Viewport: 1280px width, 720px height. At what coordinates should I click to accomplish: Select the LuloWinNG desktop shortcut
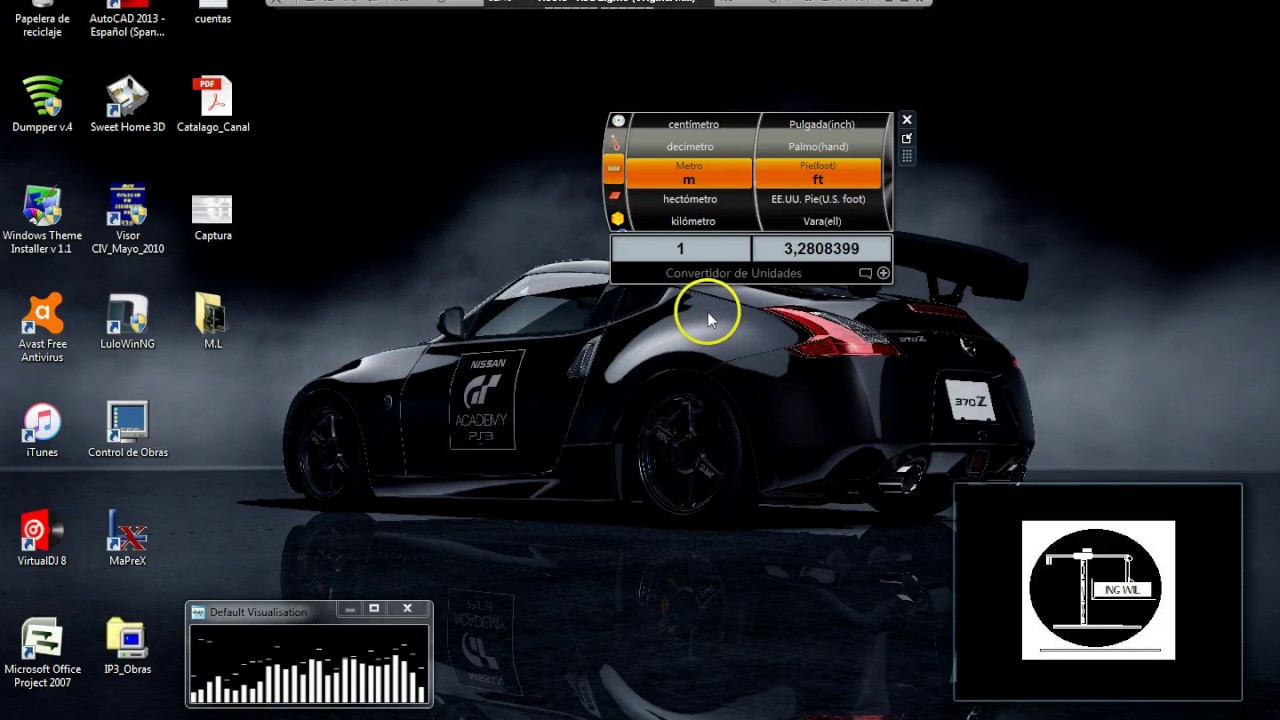click(x=127, y=322)
